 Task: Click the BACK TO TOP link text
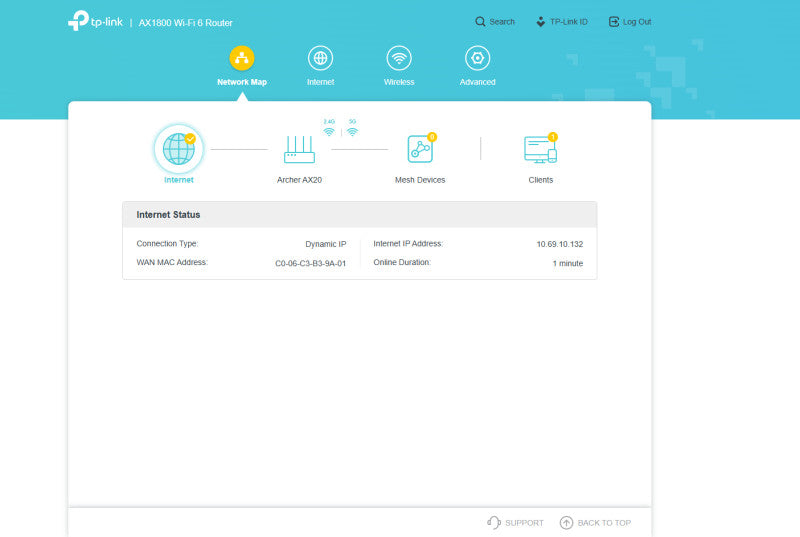[604, 523]
